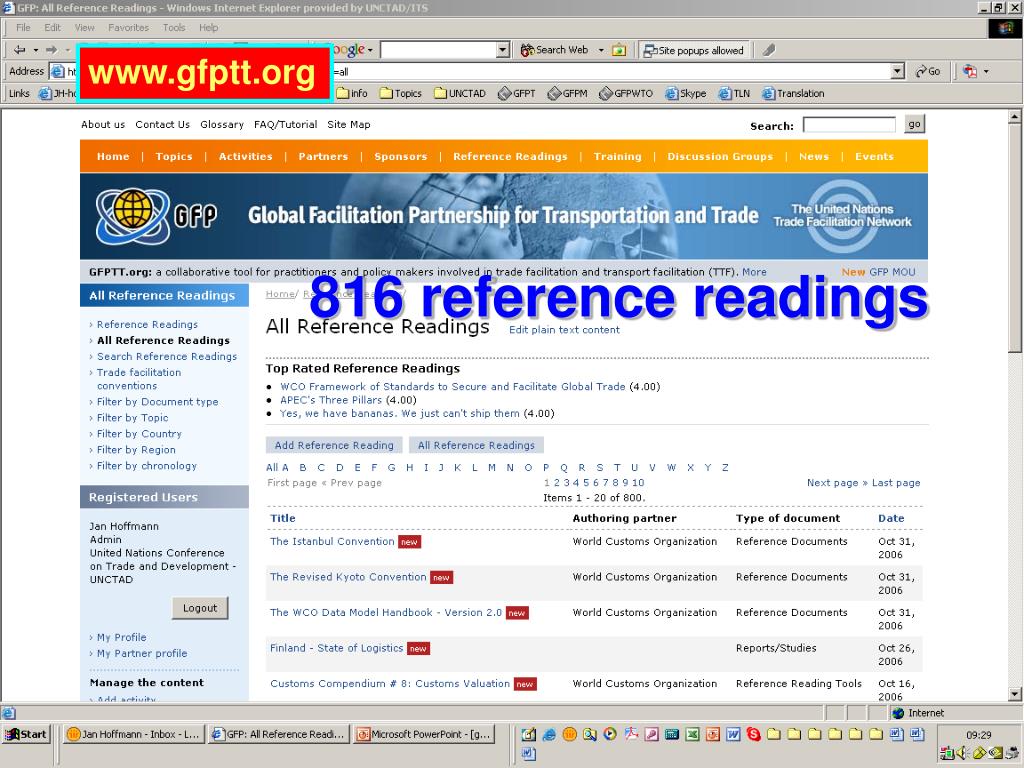Click the Google toolbar logo

(348, 50)
